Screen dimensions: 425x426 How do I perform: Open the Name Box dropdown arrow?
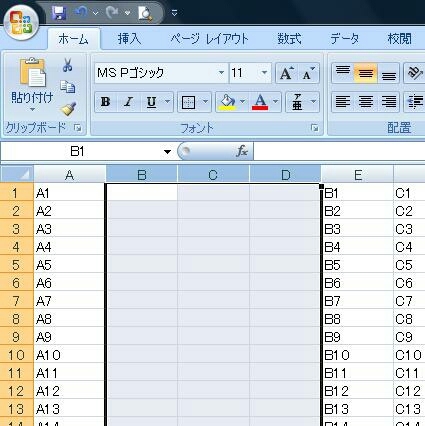[x=167, y=152]
